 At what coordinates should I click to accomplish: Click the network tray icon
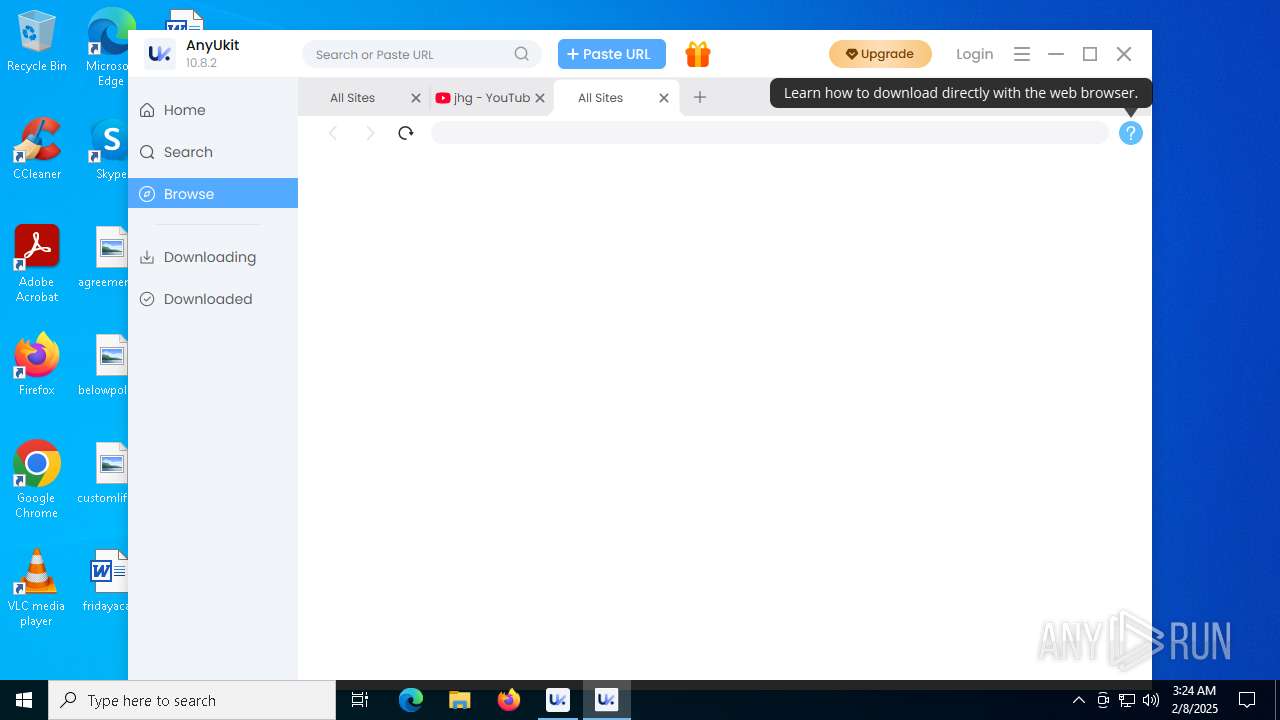(1127, 700)
